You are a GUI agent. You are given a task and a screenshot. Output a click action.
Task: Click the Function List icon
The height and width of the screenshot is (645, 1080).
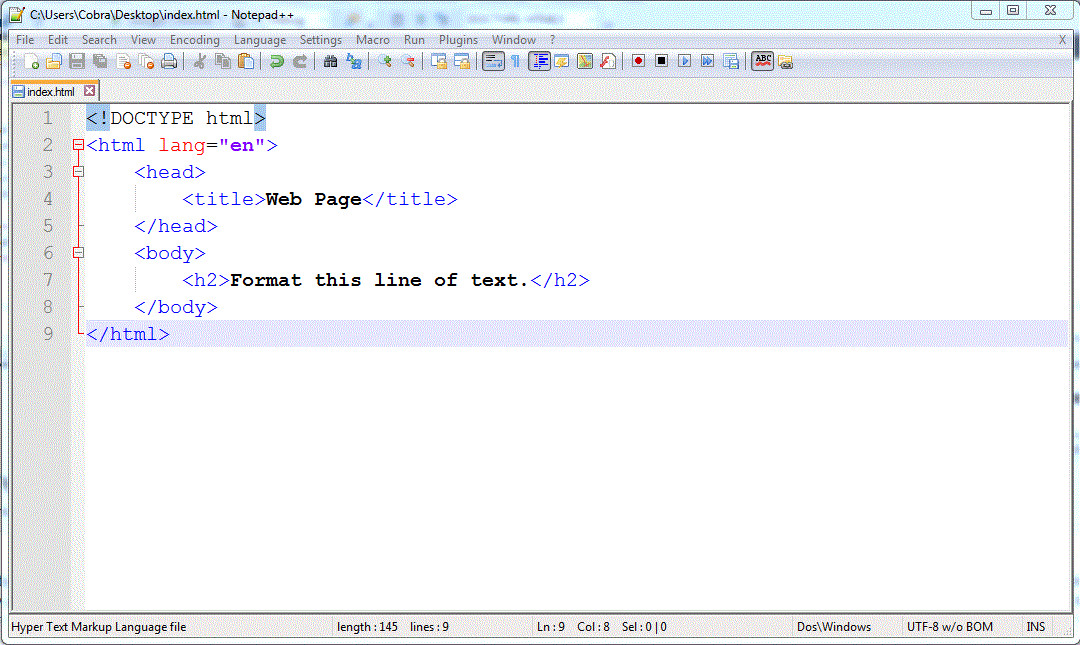pos(608,61)
